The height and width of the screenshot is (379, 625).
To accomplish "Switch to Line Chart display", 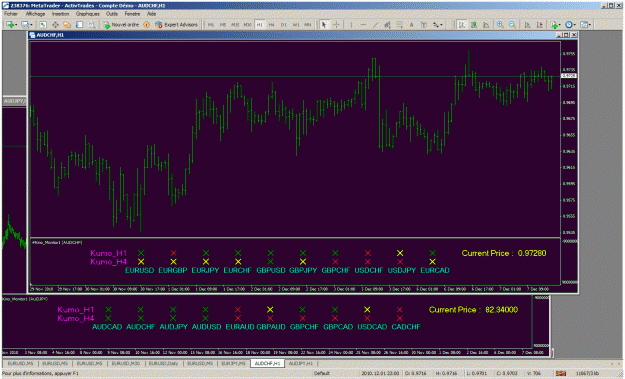I will [x=486, y=25].
